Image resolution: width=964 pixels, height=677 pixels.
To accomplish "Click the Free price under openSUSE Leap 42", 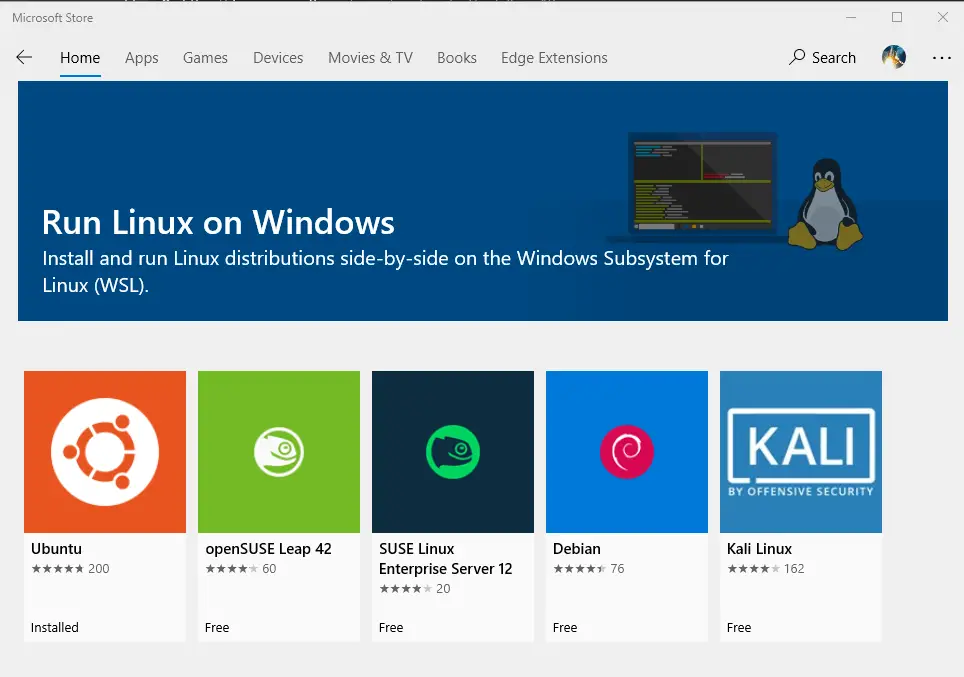I will pyautogui.click(x=217, y=627).
